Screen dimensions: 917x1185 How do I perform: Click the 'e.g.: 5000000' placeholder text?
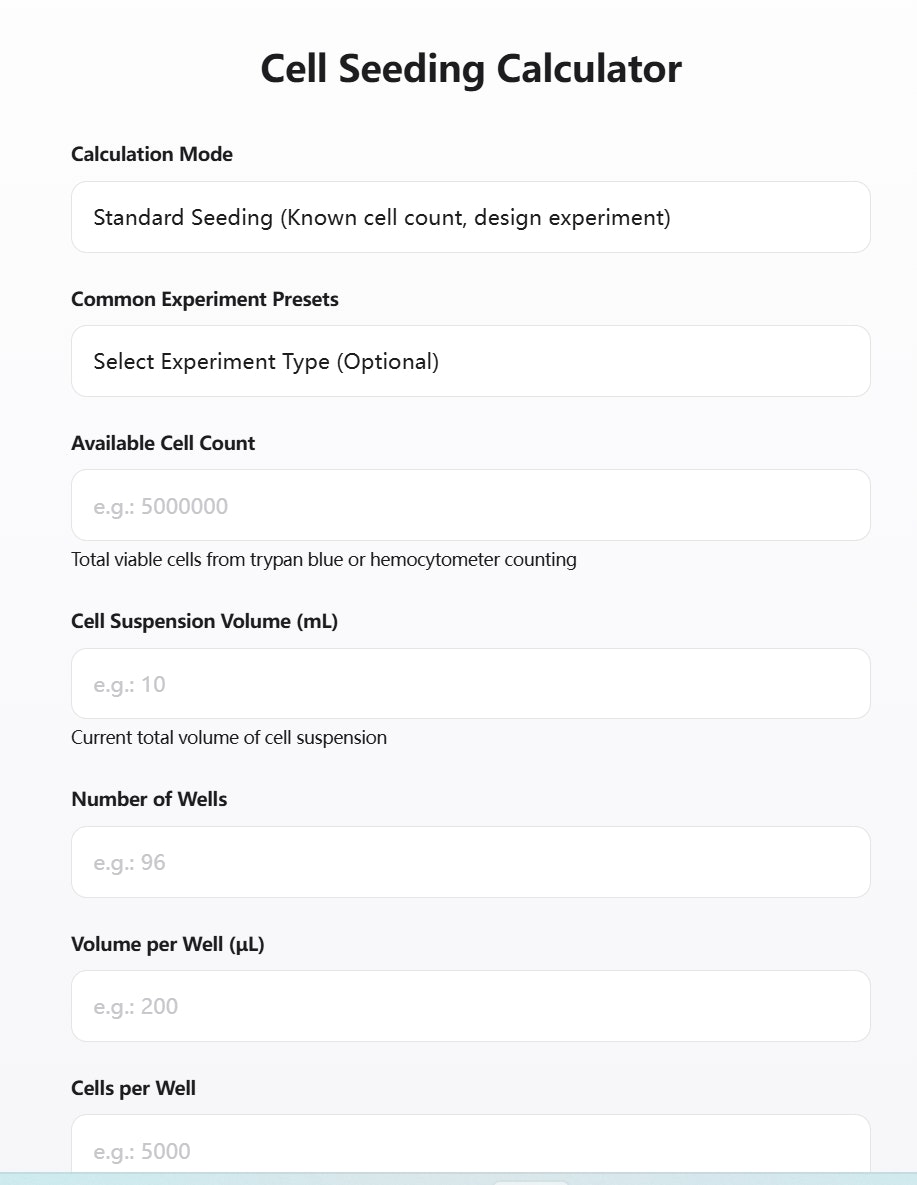[x=160, y=506]
